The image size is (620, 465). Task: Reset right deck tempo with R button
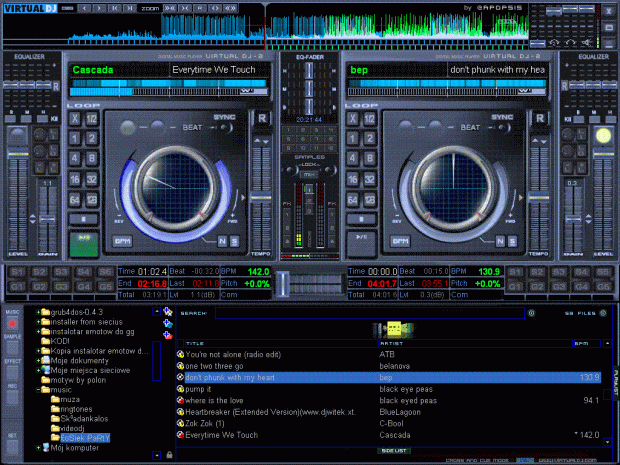[x=540, y=118]
